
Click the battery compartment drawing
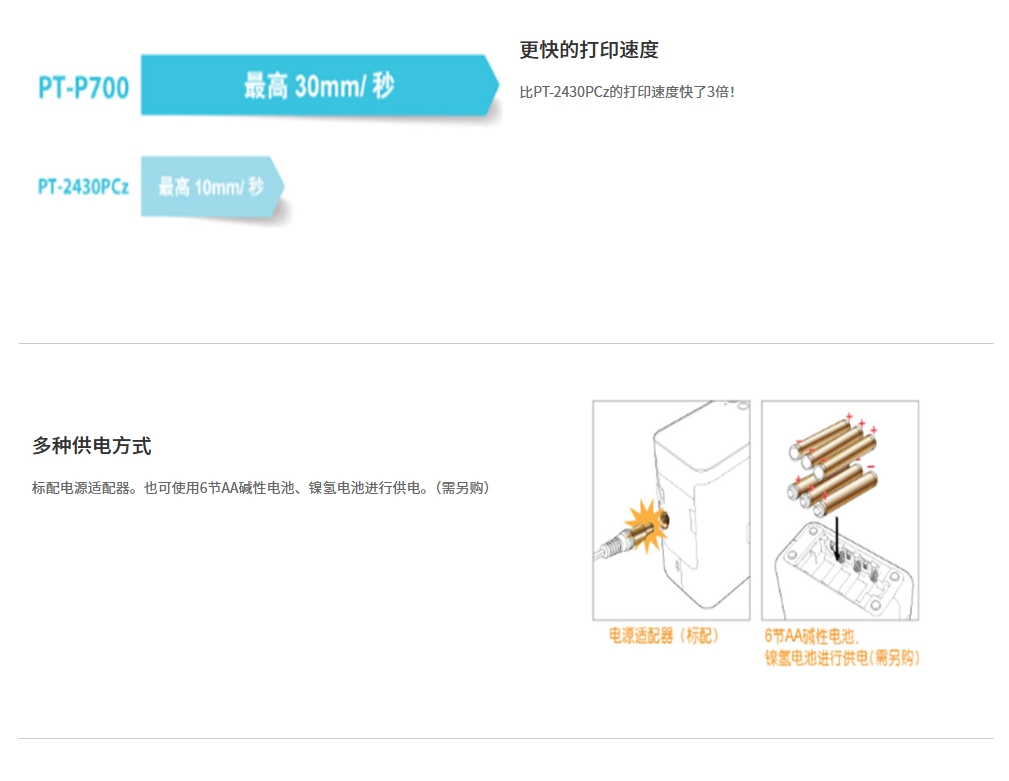843,571
